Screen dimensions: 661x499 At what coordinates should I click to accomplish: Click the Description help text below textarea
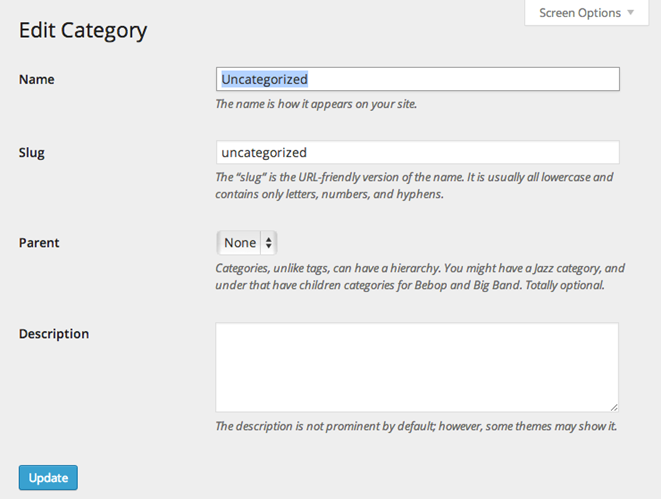(x=416, y=426)
